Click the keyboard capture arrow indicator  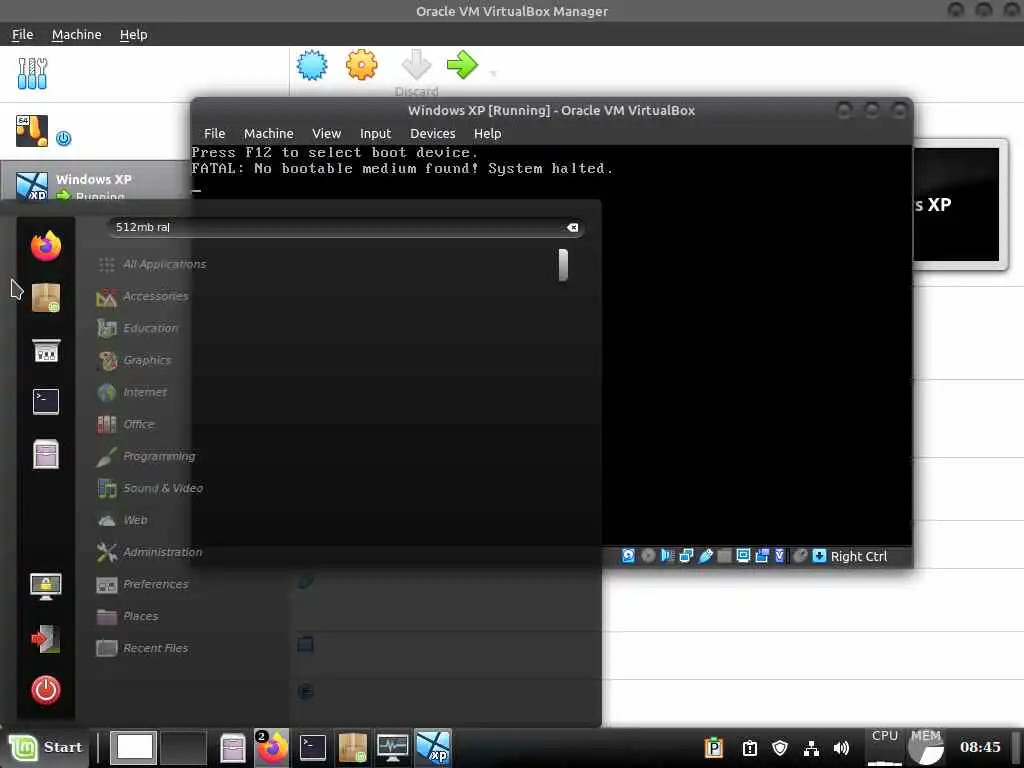pyautogui.click(x=819, y=556)
